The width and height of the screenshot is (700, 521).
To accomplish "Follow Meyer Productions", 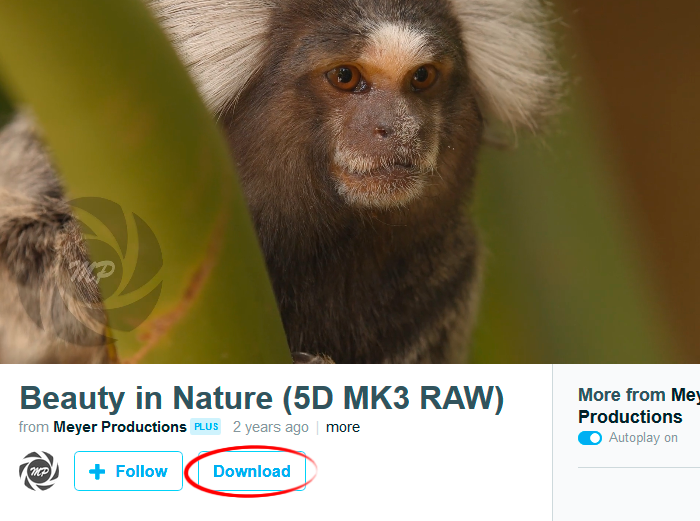I will [x=129, y=471].
